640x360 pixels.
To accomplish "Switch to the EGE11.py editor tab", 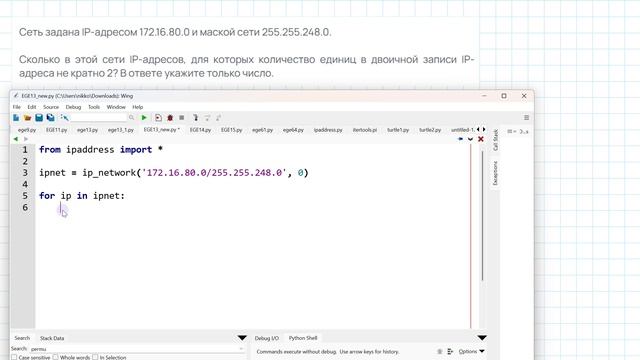I will pyautogui.click(x=57, y=130).
